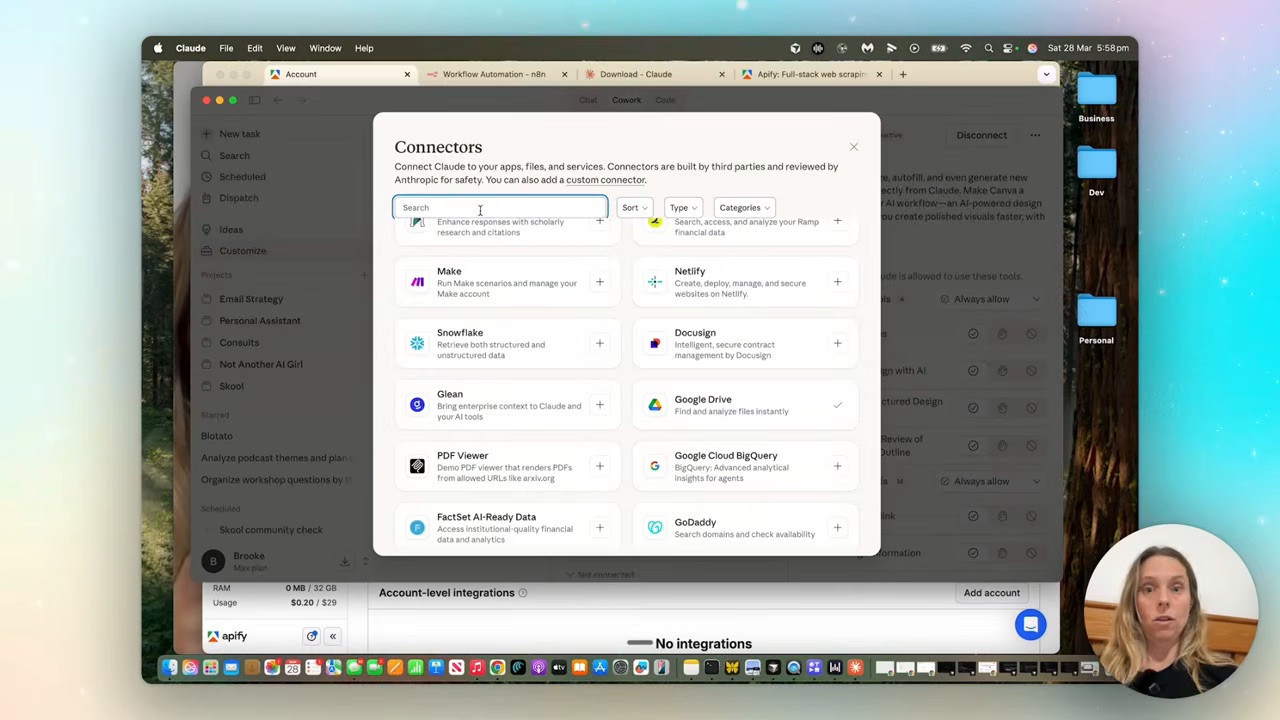Open the Sort dropdown
The width and height of the screenshot is (1280, 720).
pyautogui.click(x=634, y=207)
